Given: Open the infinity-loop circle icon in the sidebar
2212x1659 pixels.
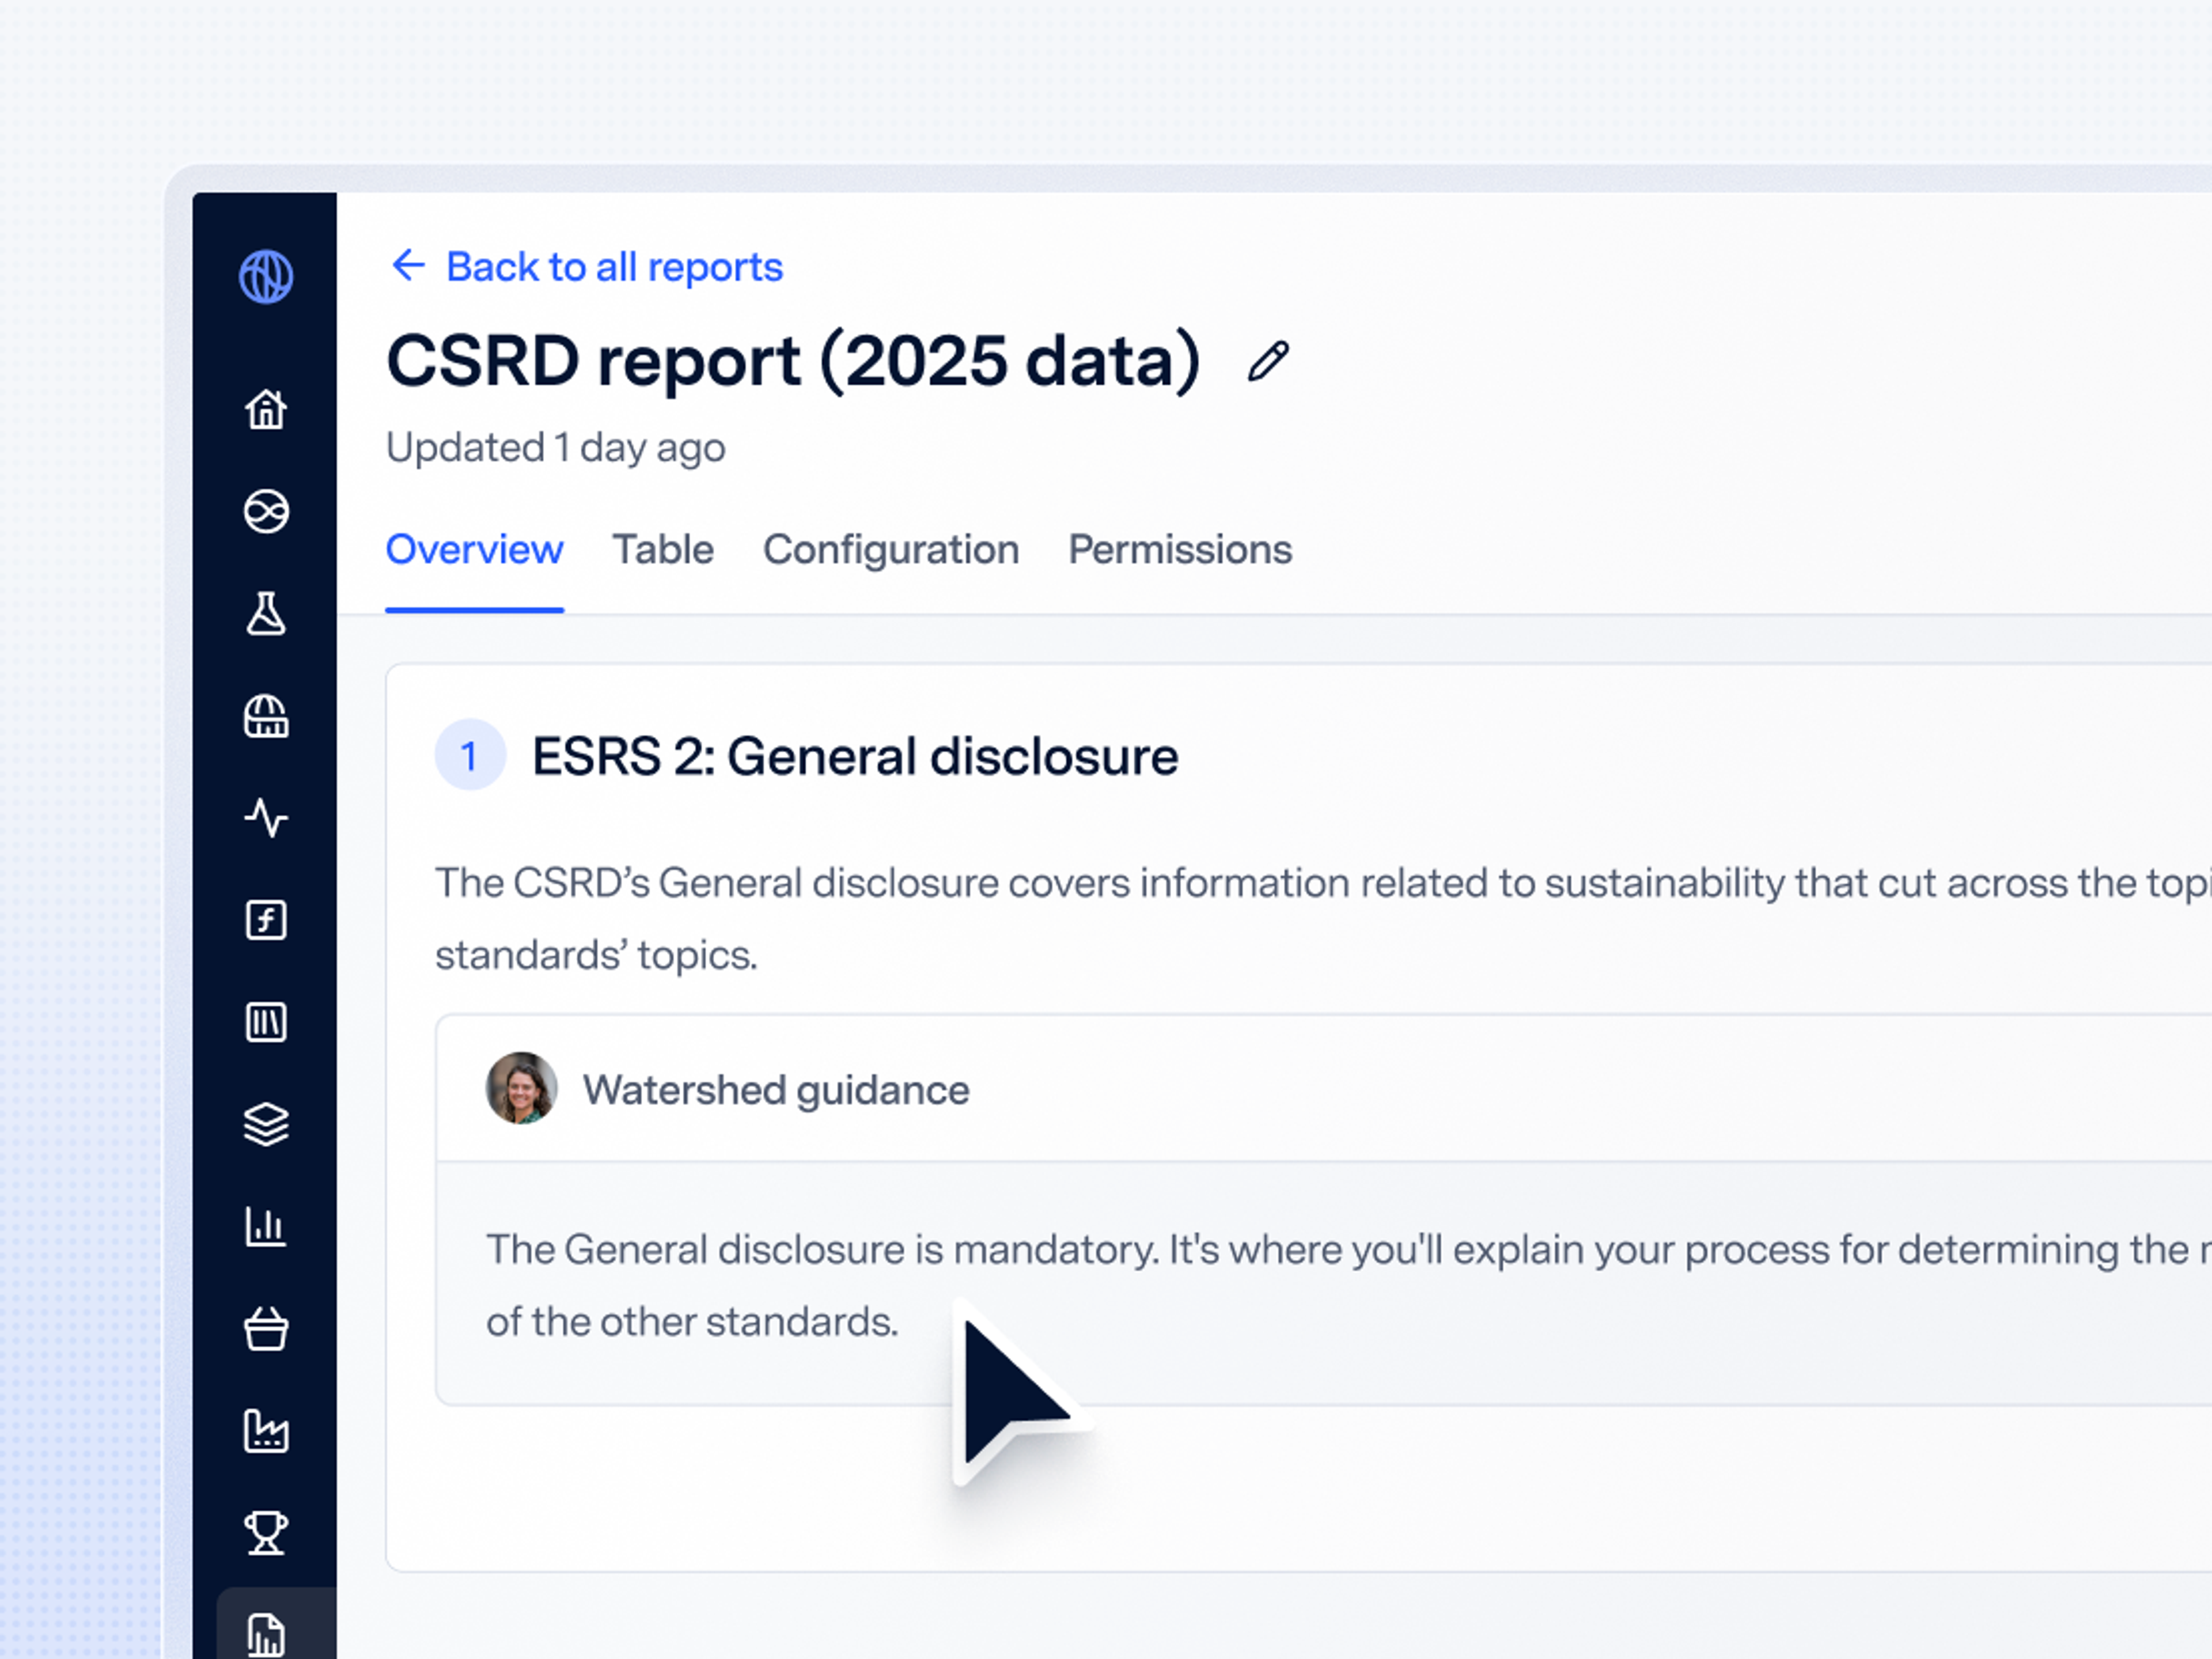Looking at the screenshot, I should point(266,511).
